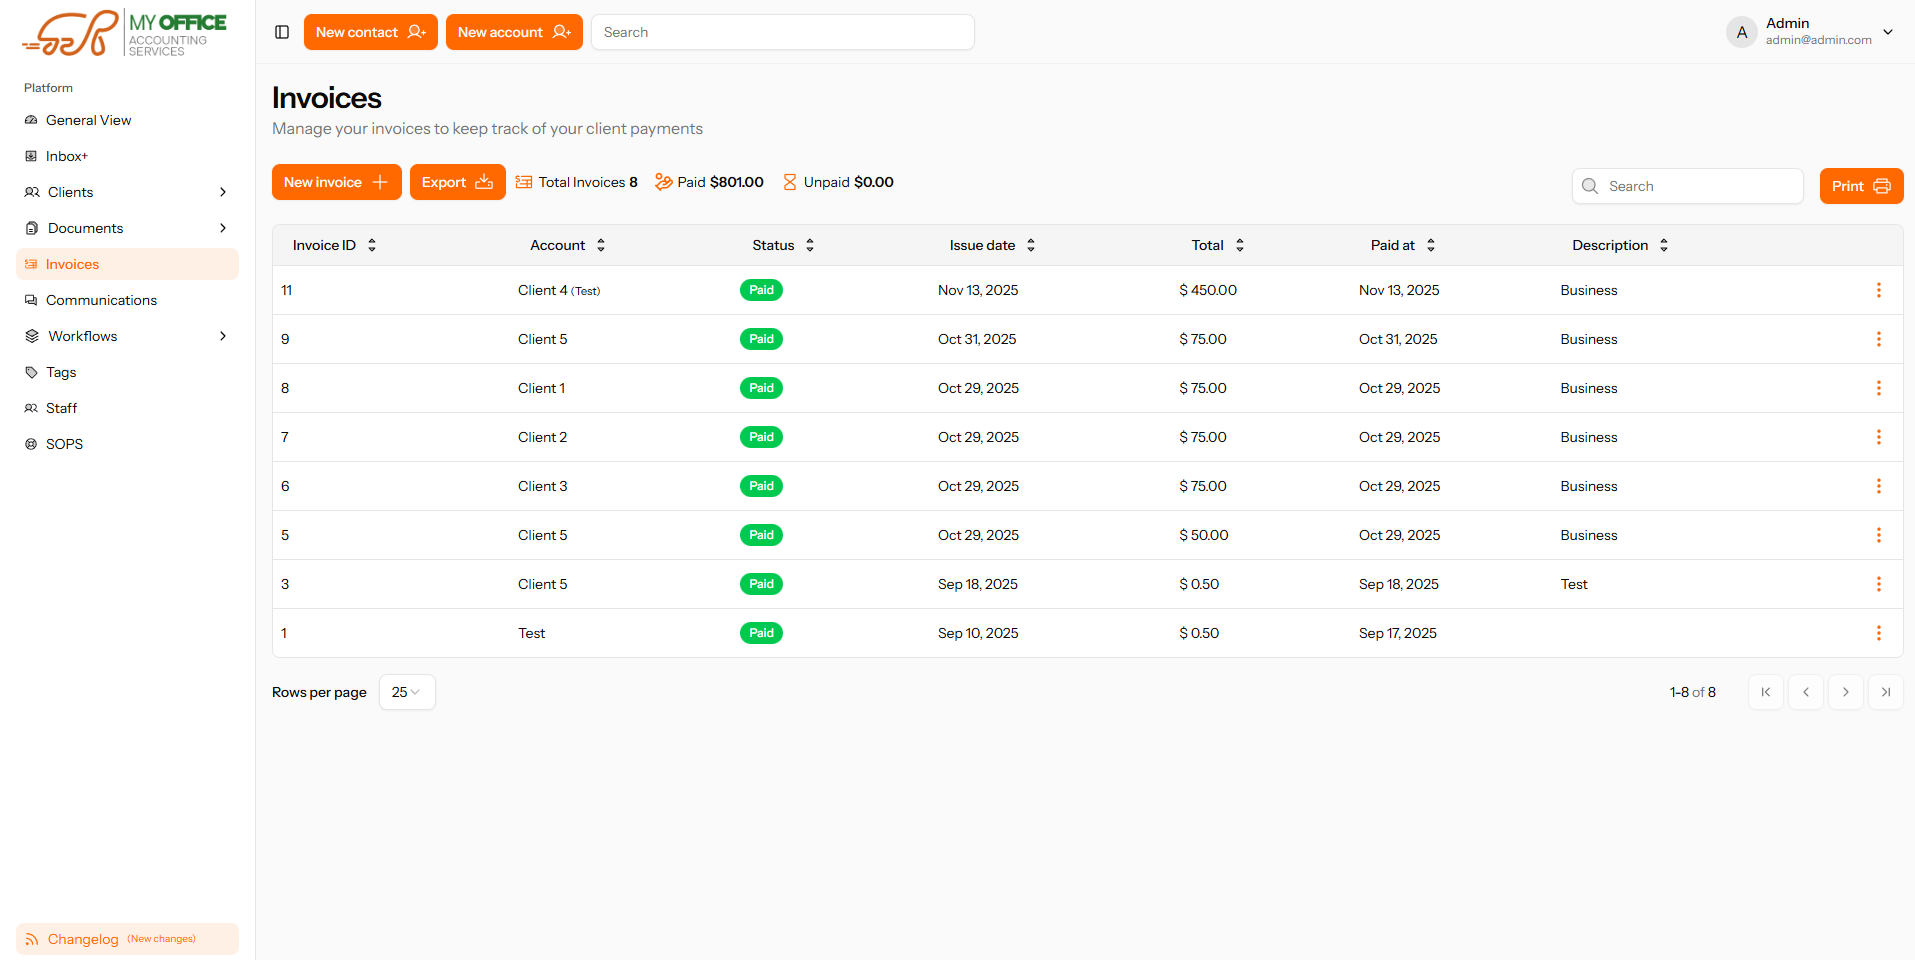Select the Test description cell
The width and height of the screenshot is (1915, 960).
coord(1574,584)
